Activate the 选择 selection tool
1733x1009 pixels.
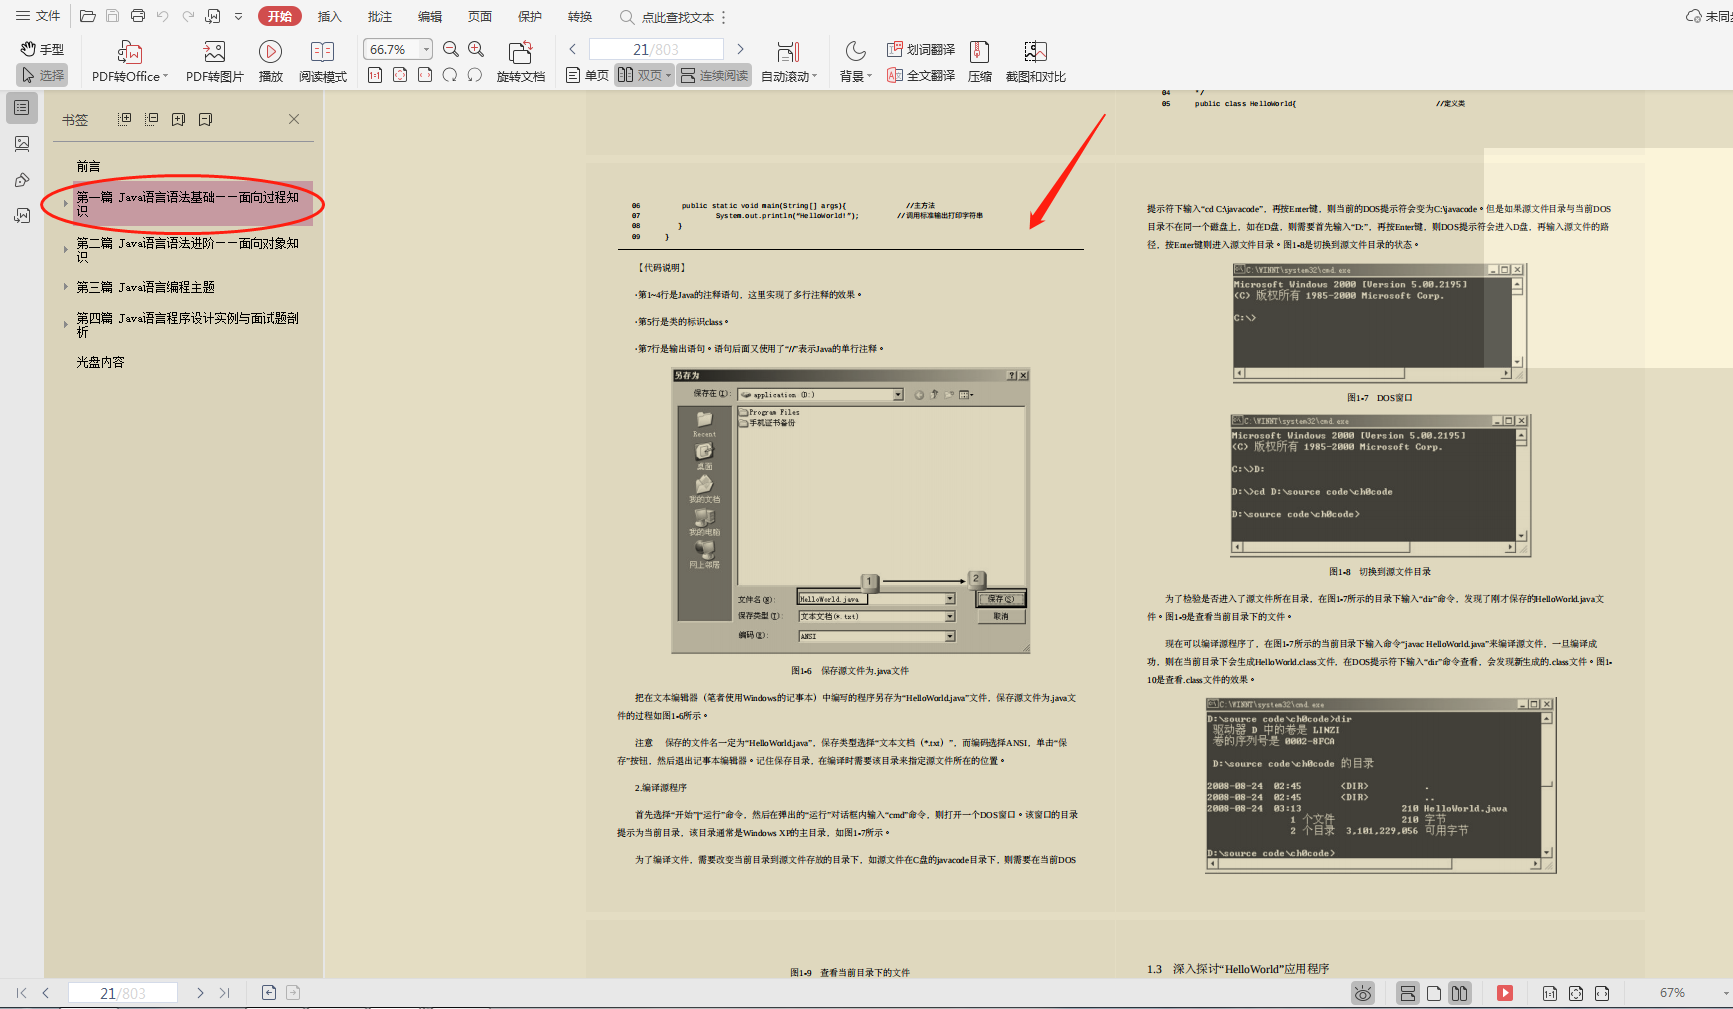[42, 75]
